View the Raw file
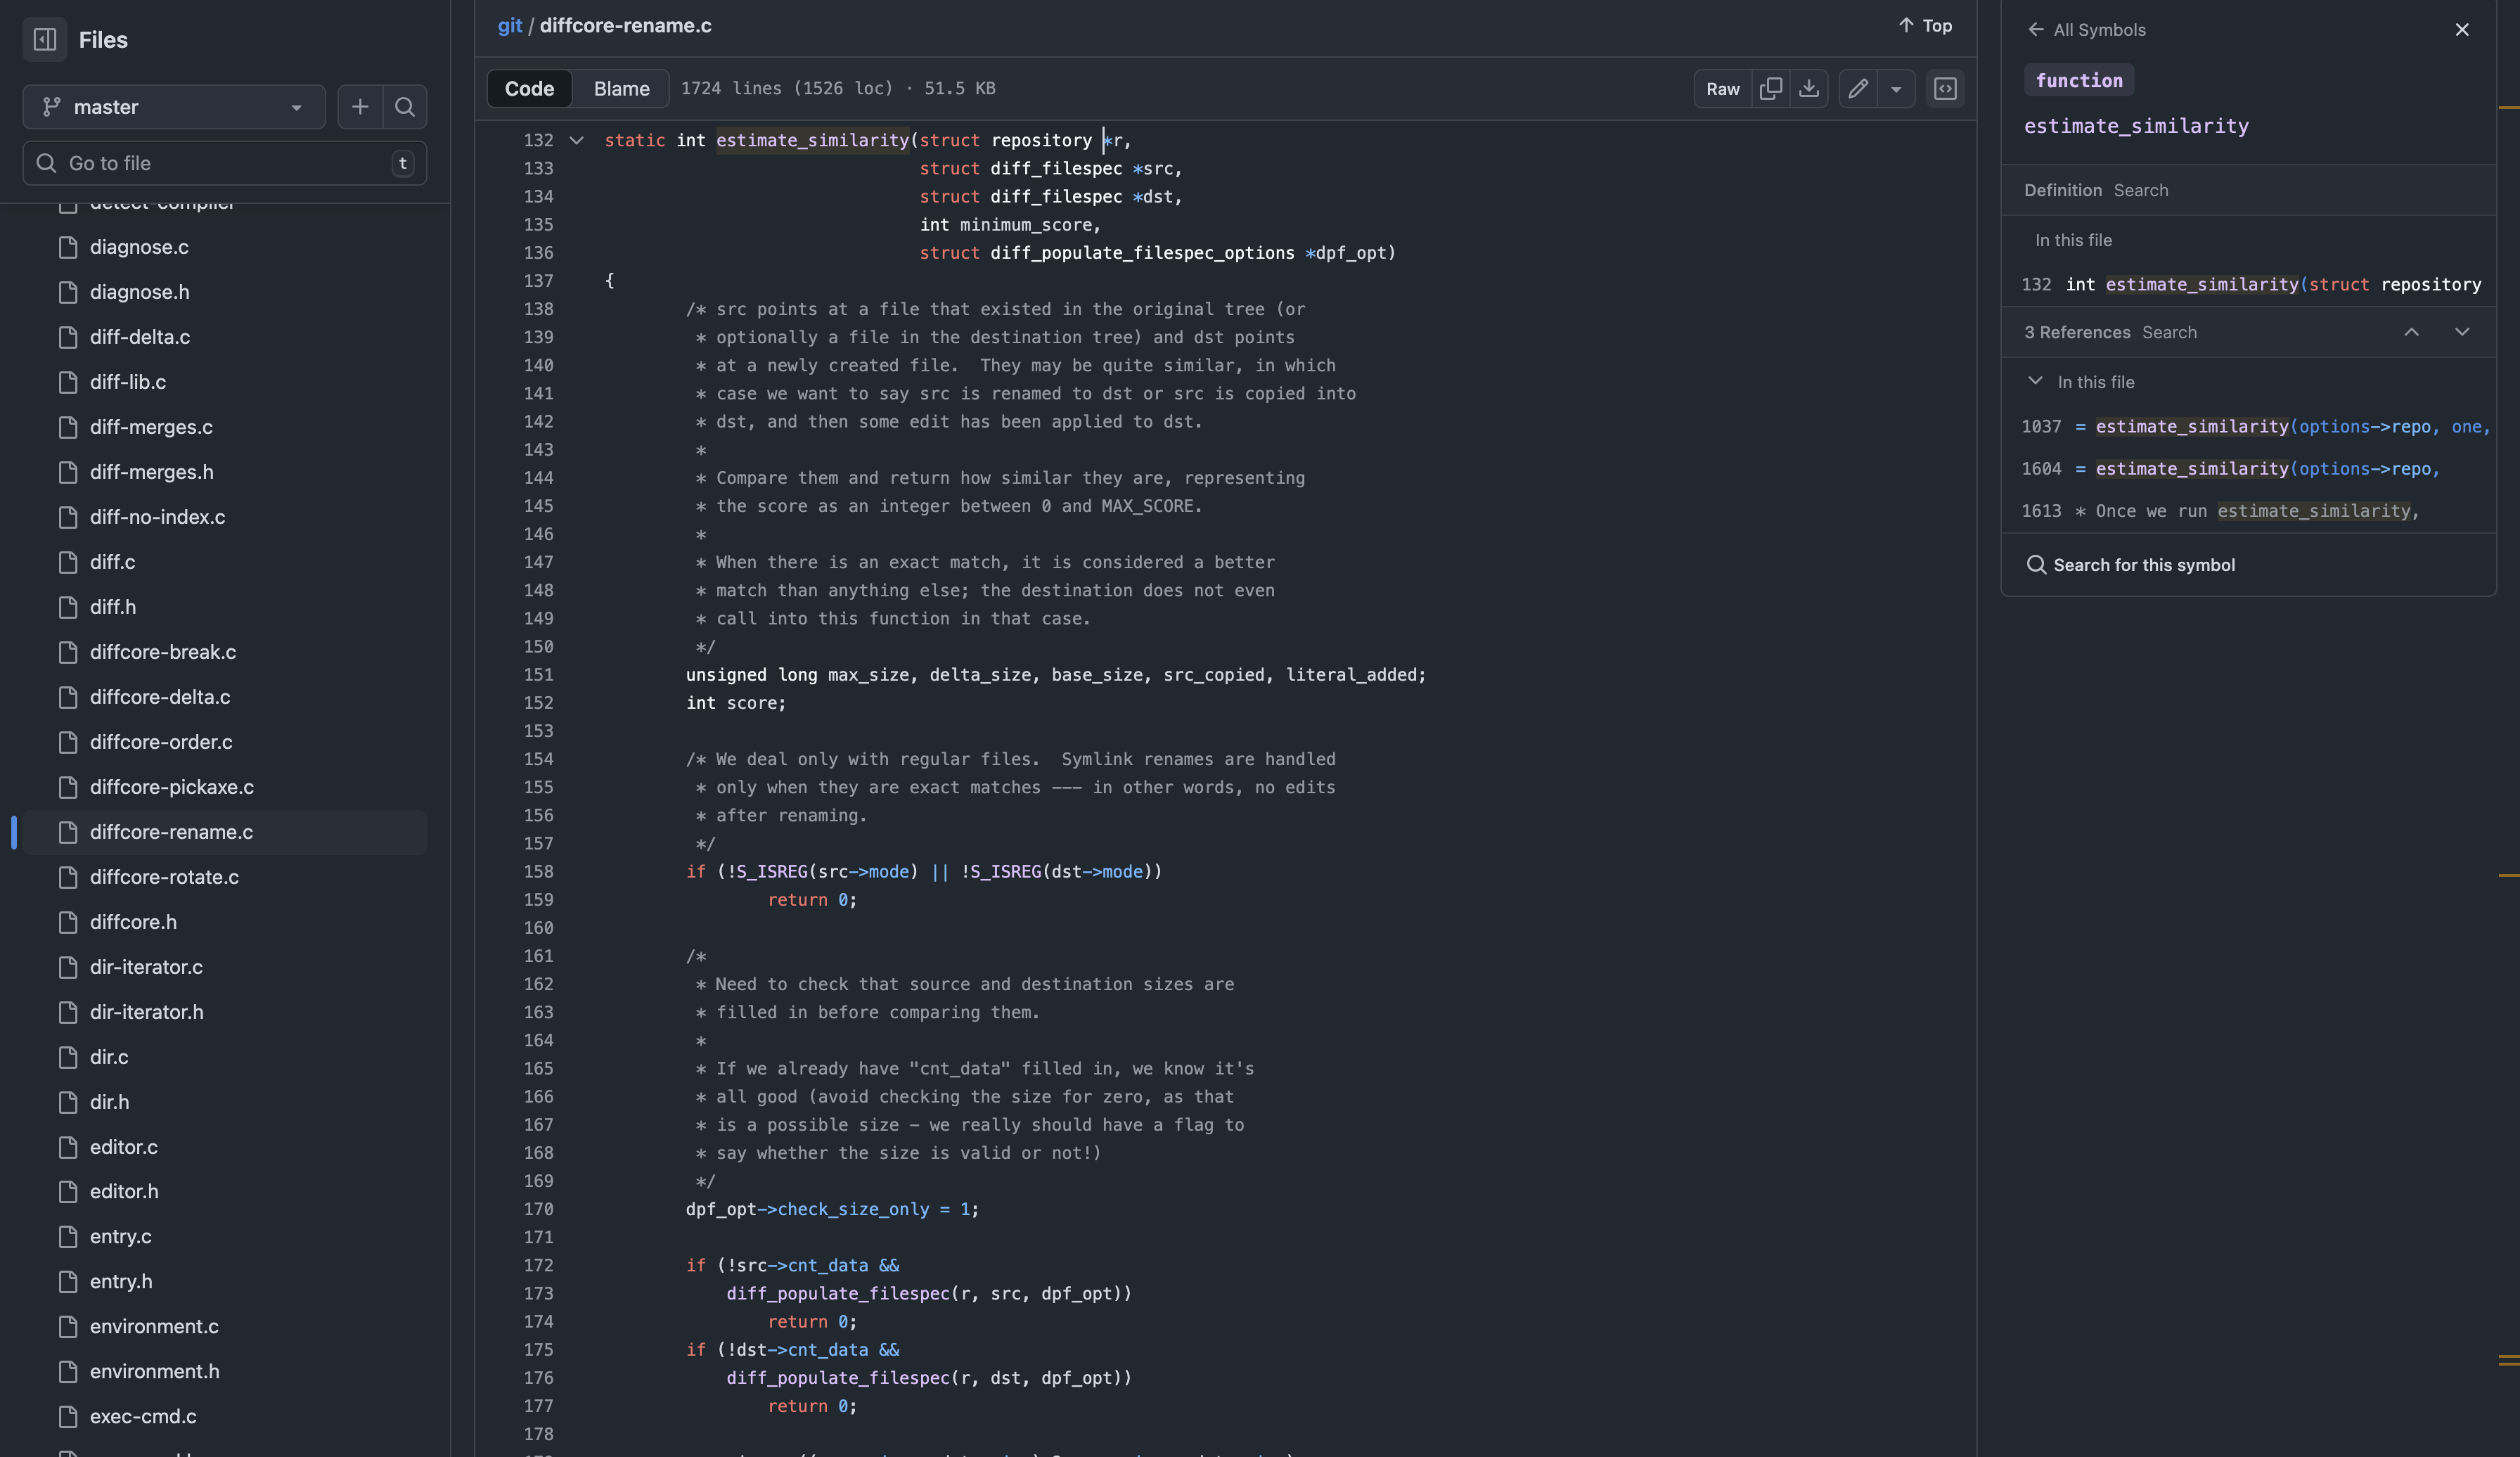Viewport: 2520px width, 1457px height. 1722,88
